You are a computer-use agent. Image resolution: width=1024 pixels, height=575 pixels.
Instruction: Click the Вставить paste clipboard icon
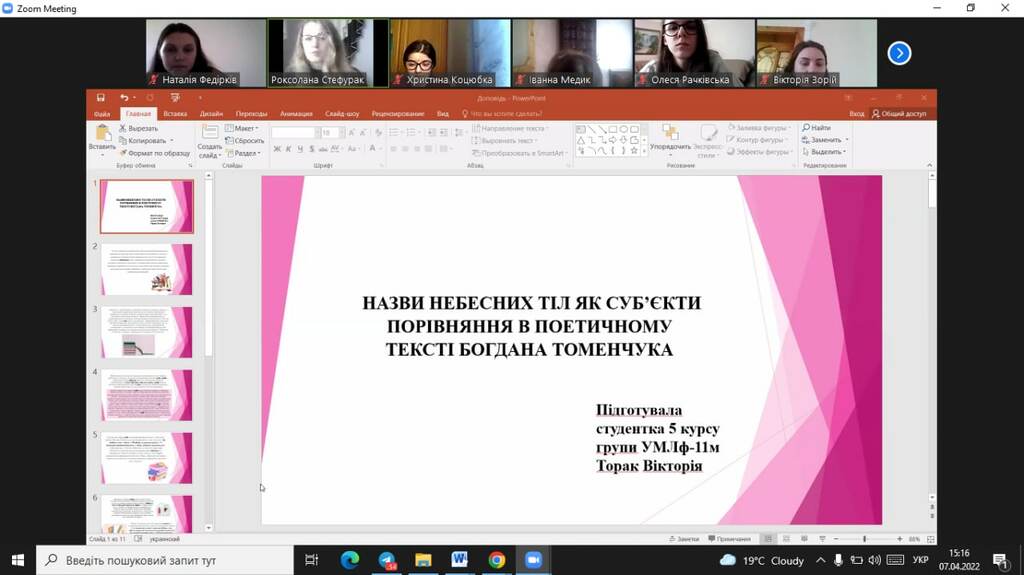click(x=103, y=133)
